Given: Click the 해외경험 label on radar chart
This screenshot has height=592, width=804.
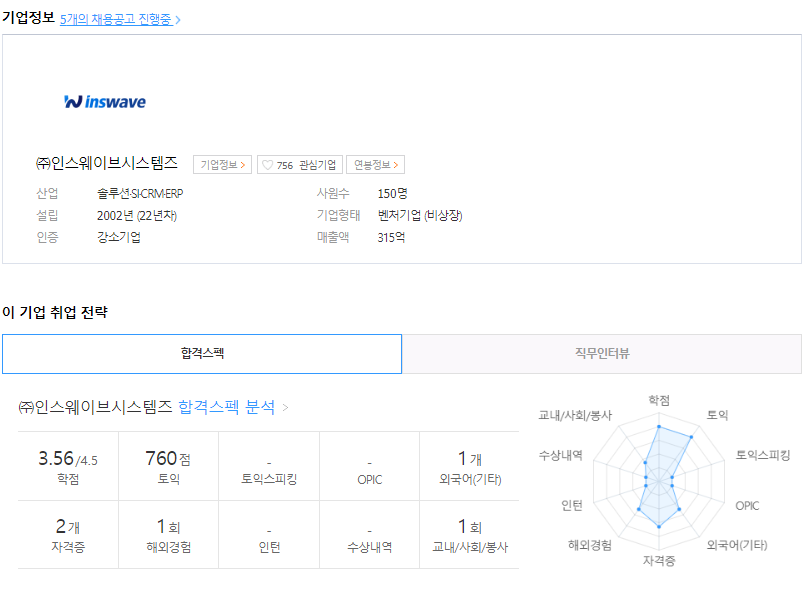Looking at the screenshot, I should coord(590,545).
